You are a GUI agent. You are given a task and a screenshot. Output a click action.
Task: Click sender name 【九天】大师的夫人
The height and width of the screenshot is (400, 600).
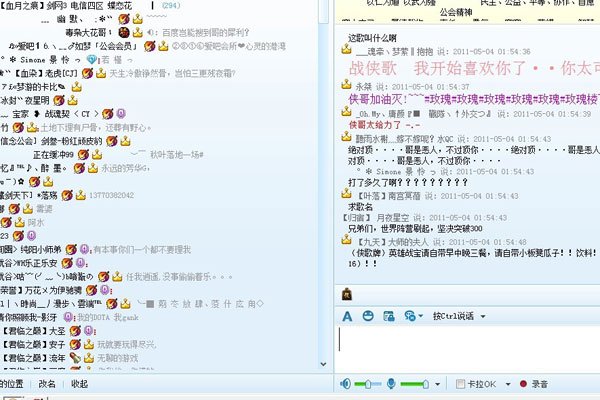click(x=393, y=242)
